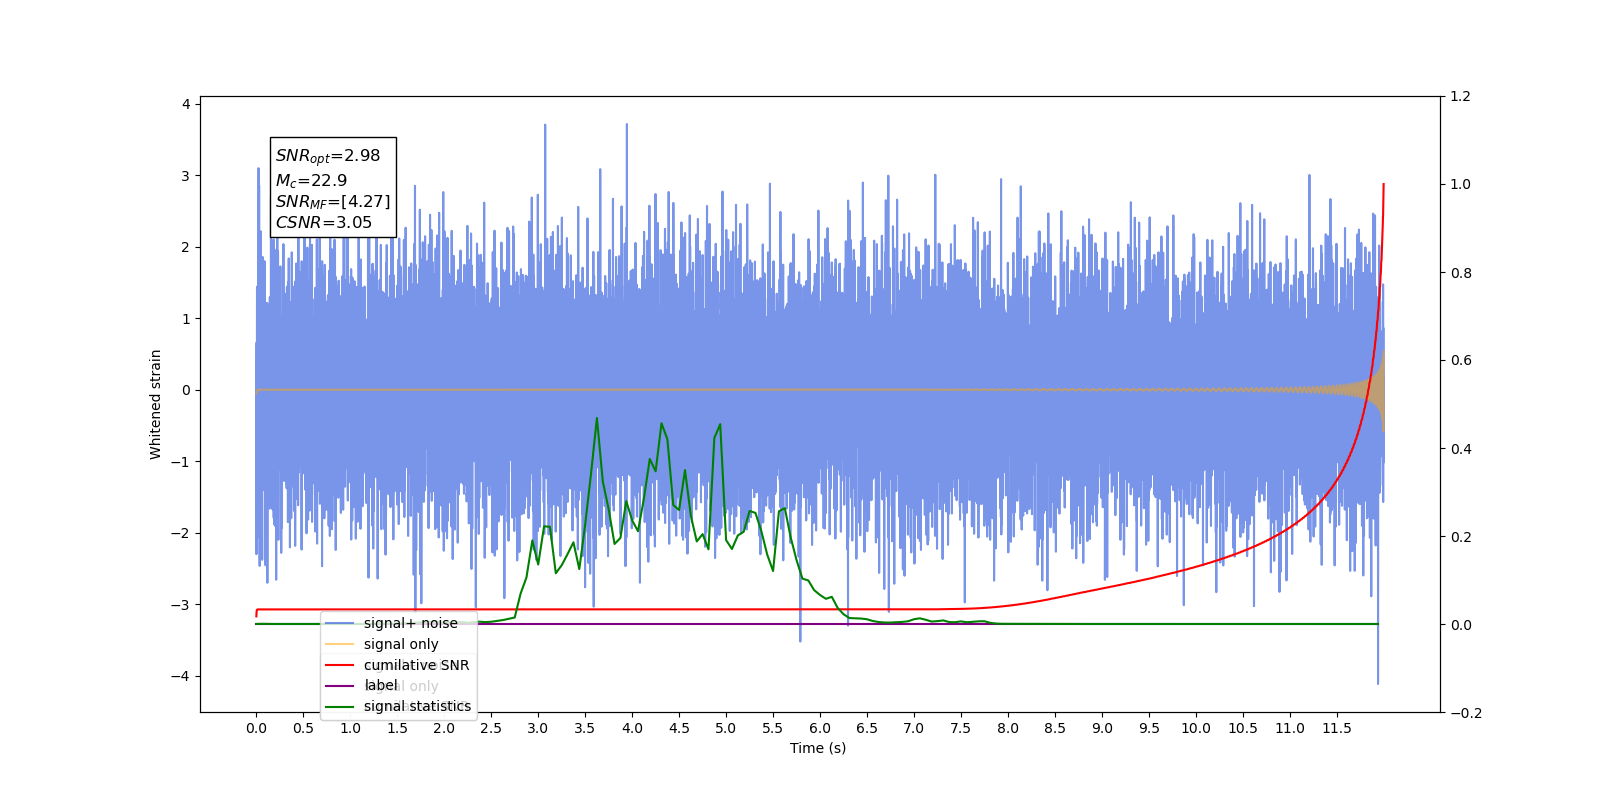Viewport: 1600px width, 800px height.
Task: Click the 10.5 tick on the time axis
Action: coord(1243,728)
